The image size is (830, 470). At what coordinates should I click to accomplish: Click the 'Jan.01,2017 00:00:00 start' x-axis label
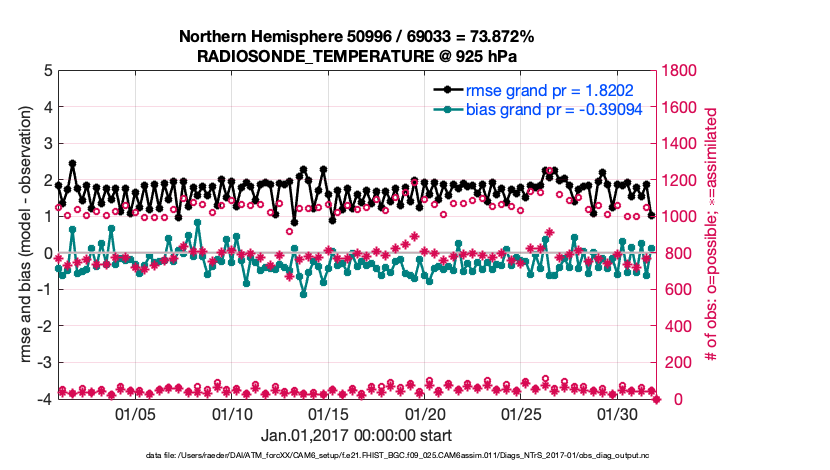[356, 436]
